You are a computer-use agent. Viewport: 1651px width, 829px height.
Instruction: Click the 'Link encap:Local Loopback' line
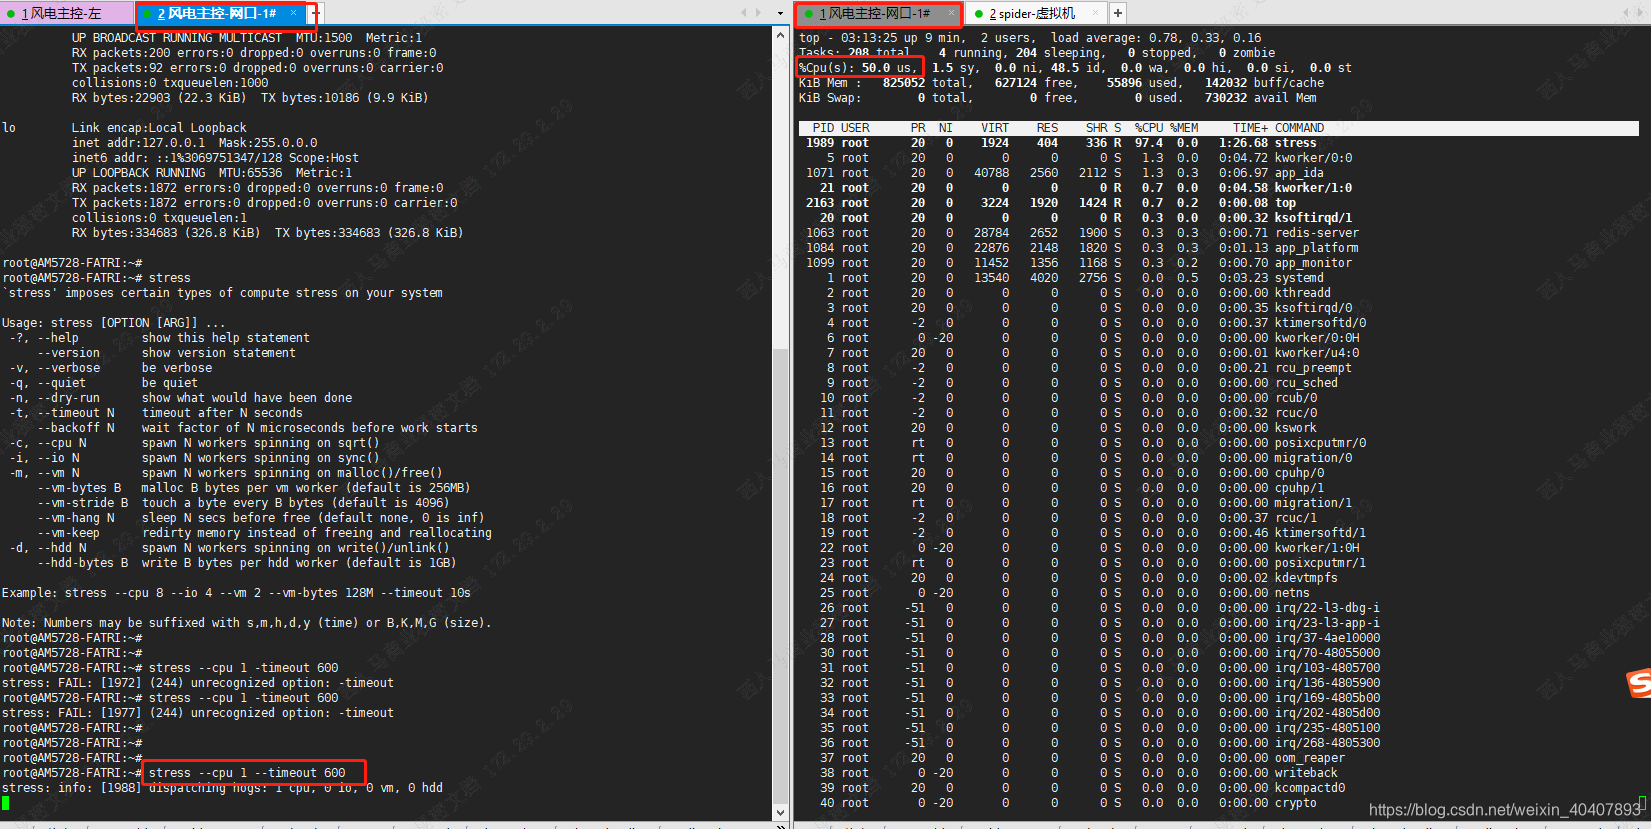159,128
